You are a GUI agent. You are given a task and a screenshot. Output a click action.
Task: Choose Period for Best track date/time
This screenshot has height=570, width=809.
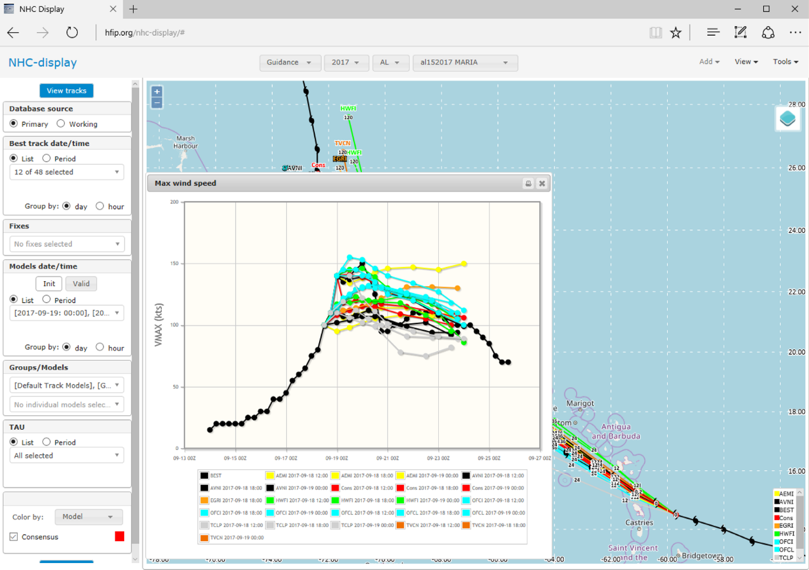(x=47, y=158)
